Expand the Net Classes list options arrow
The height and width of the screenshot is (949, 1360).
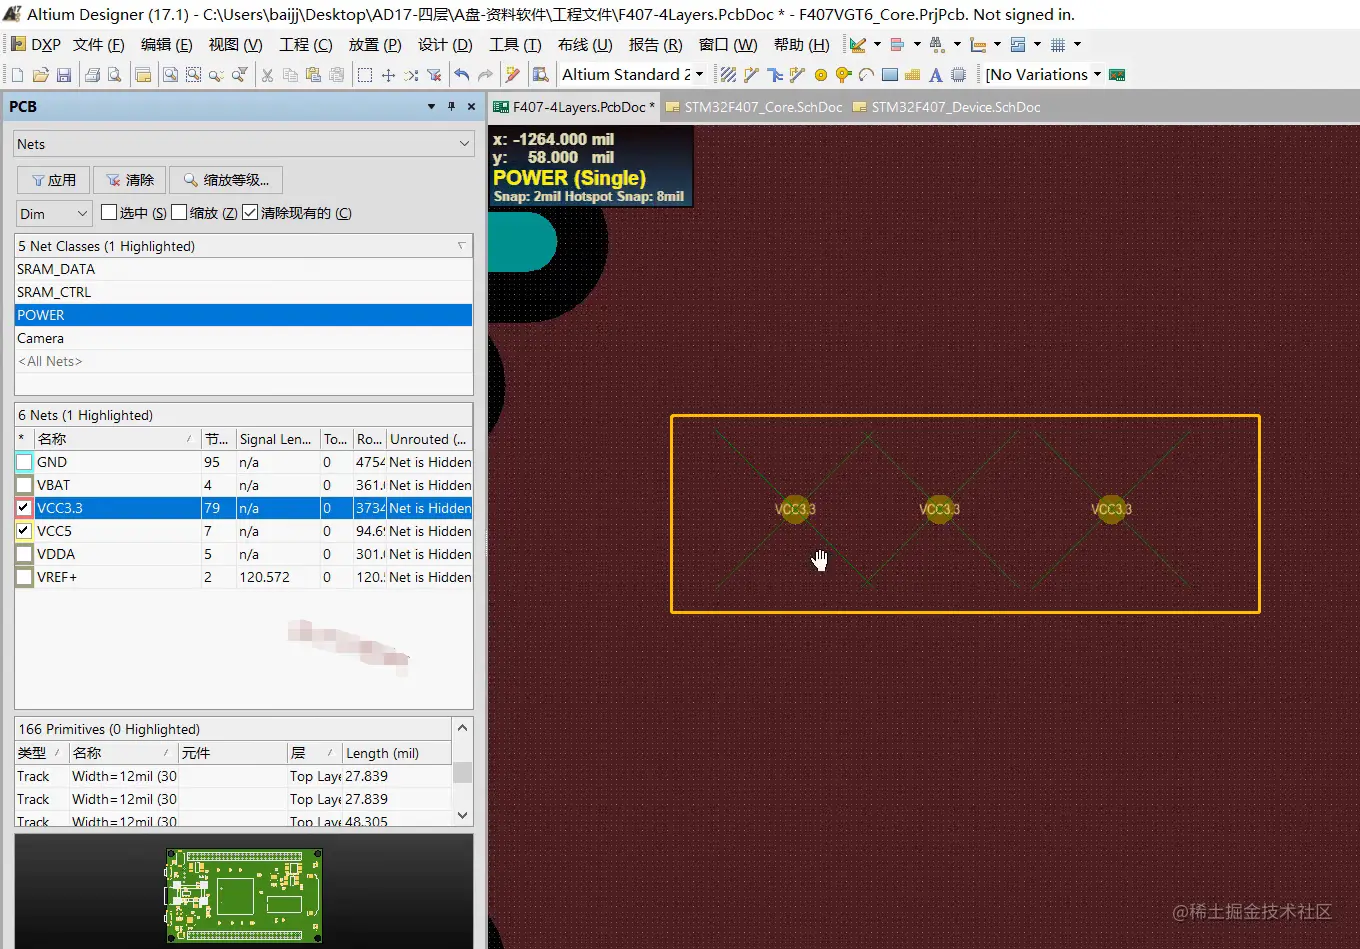coord(461,246)
